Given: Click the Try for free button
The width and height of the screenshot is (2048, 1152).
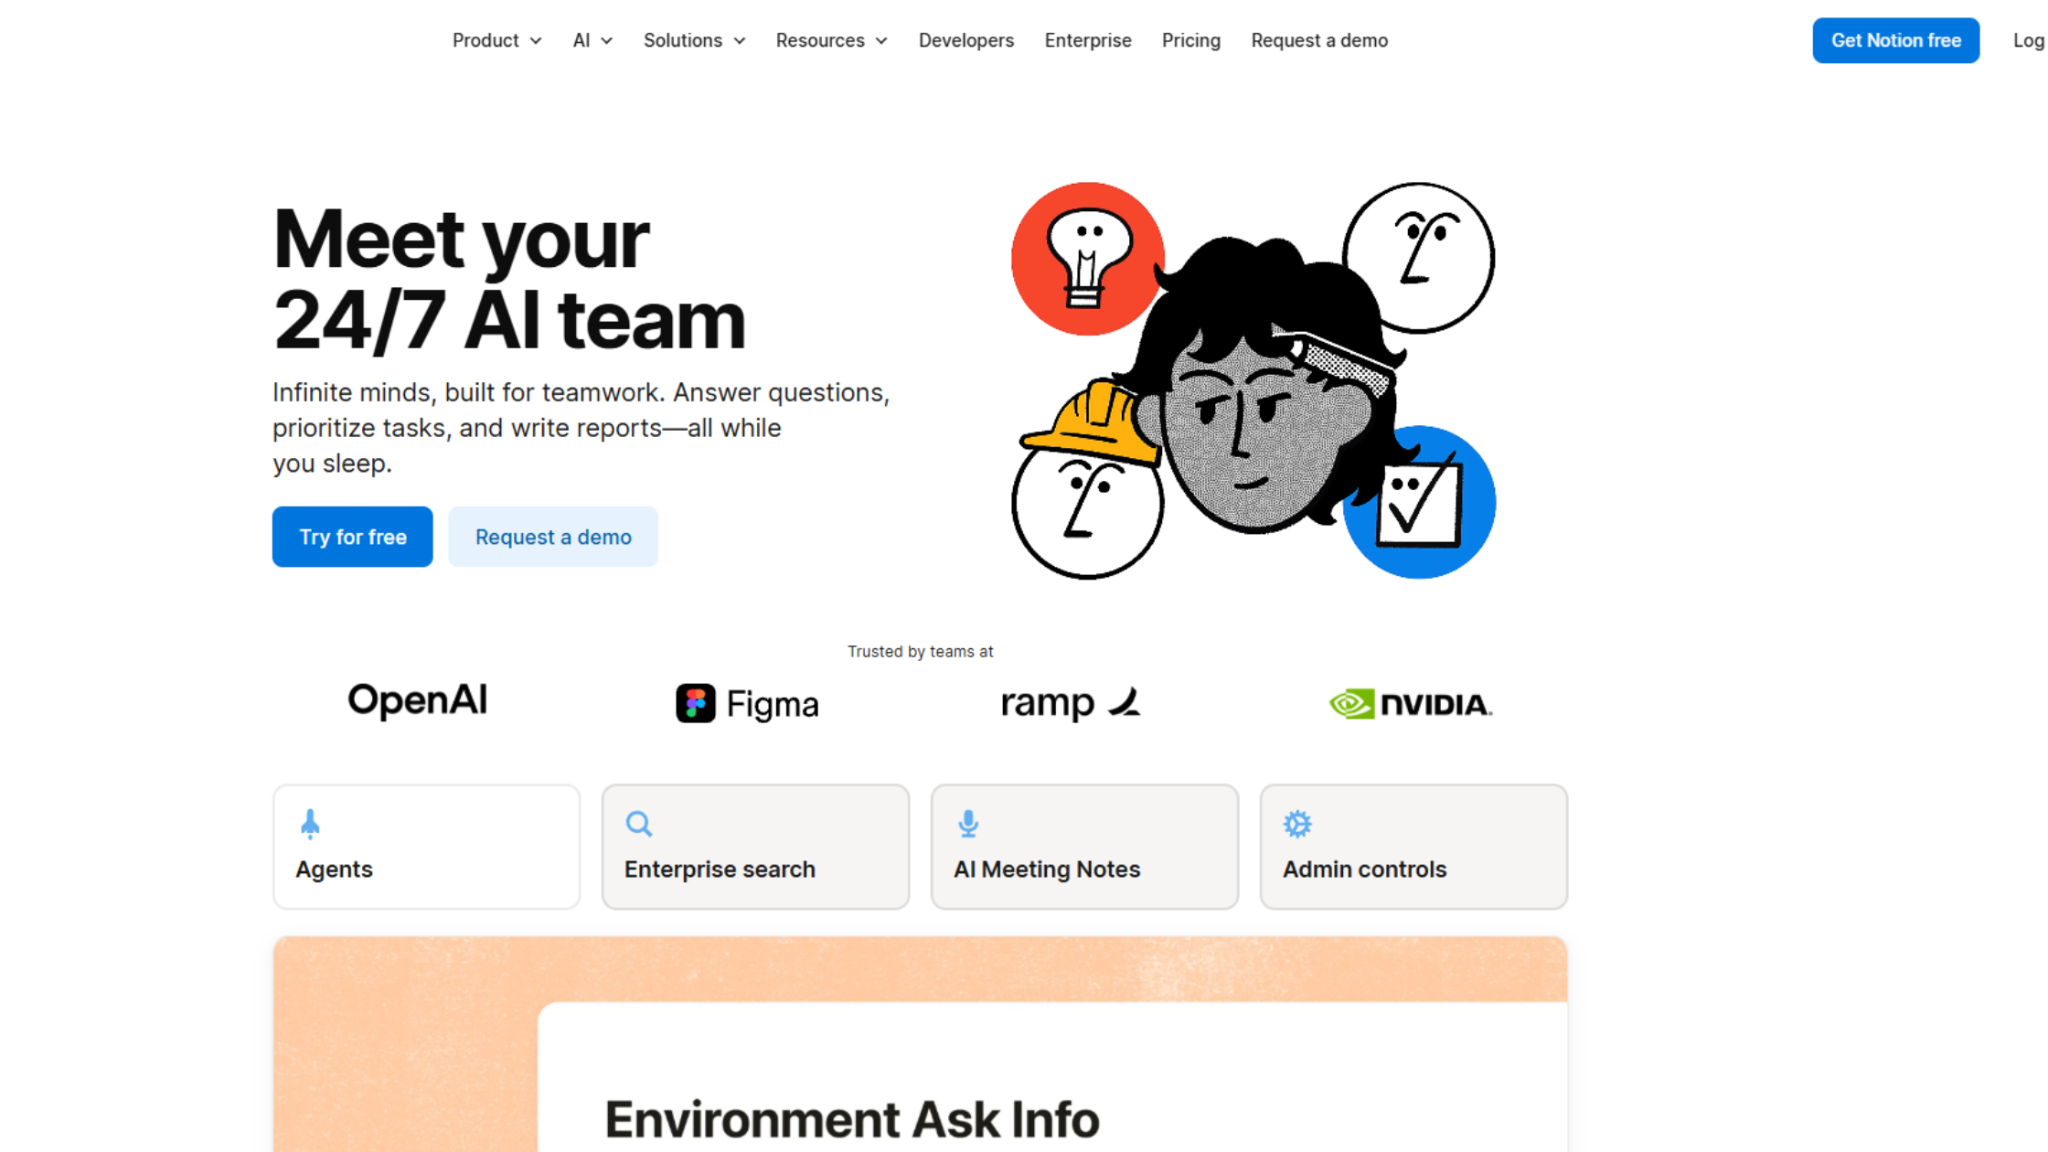Looking at the screenshot, I should pos(352,537).
